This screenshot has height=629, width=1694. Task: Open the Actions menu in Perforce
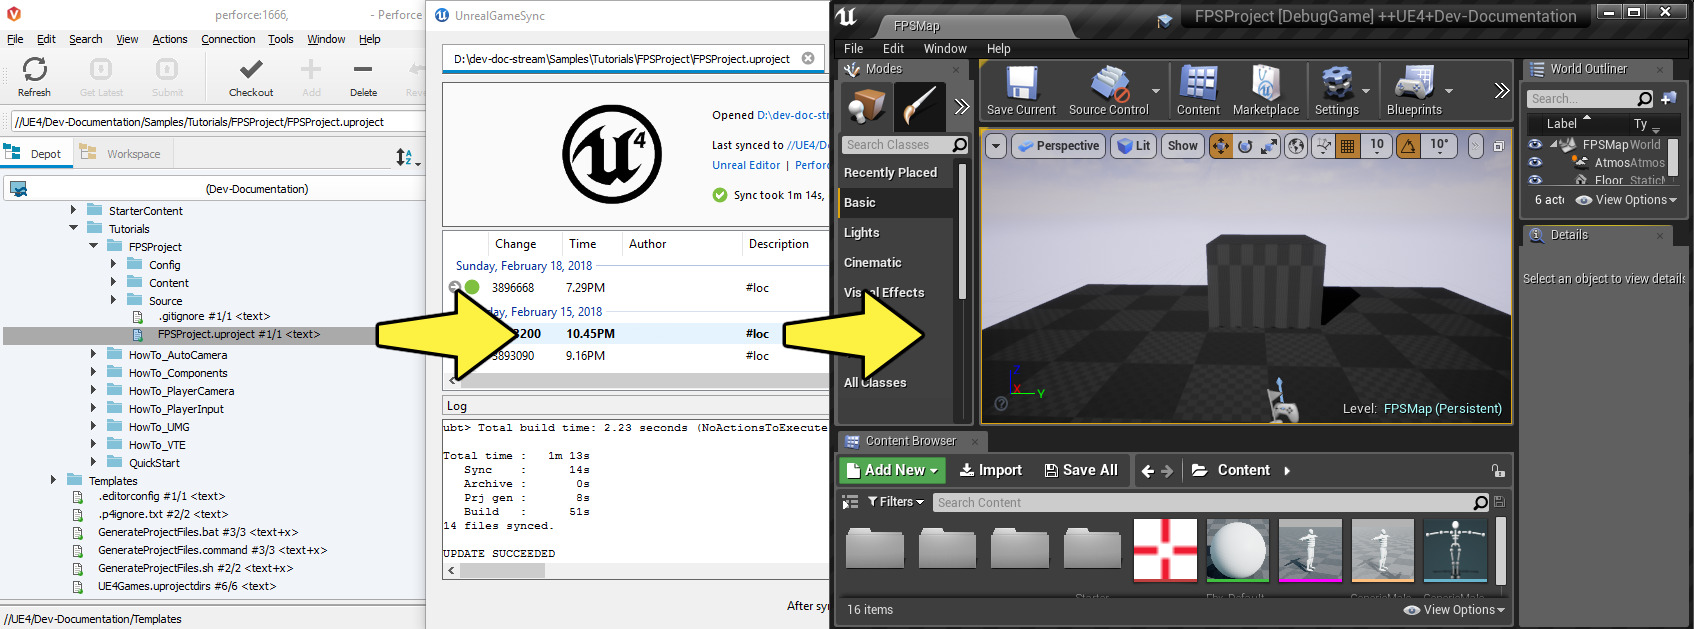click(x=169, y=39)
